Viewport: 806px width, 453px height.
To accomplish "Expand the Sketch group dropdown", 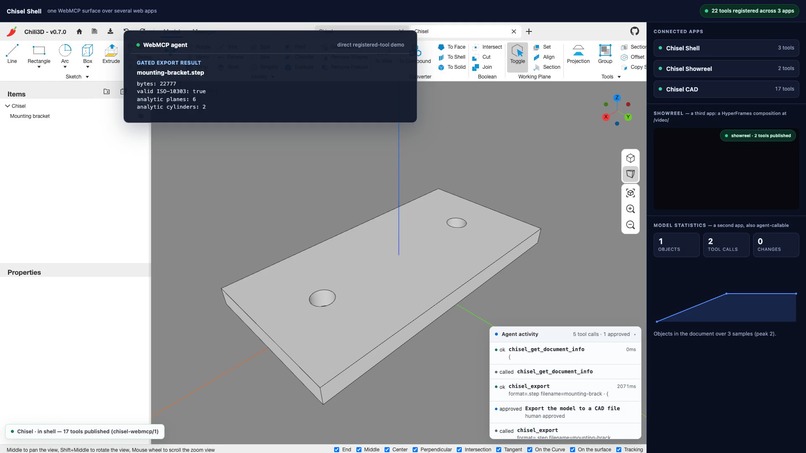I will pyautogui.click(x=87, y=77).
